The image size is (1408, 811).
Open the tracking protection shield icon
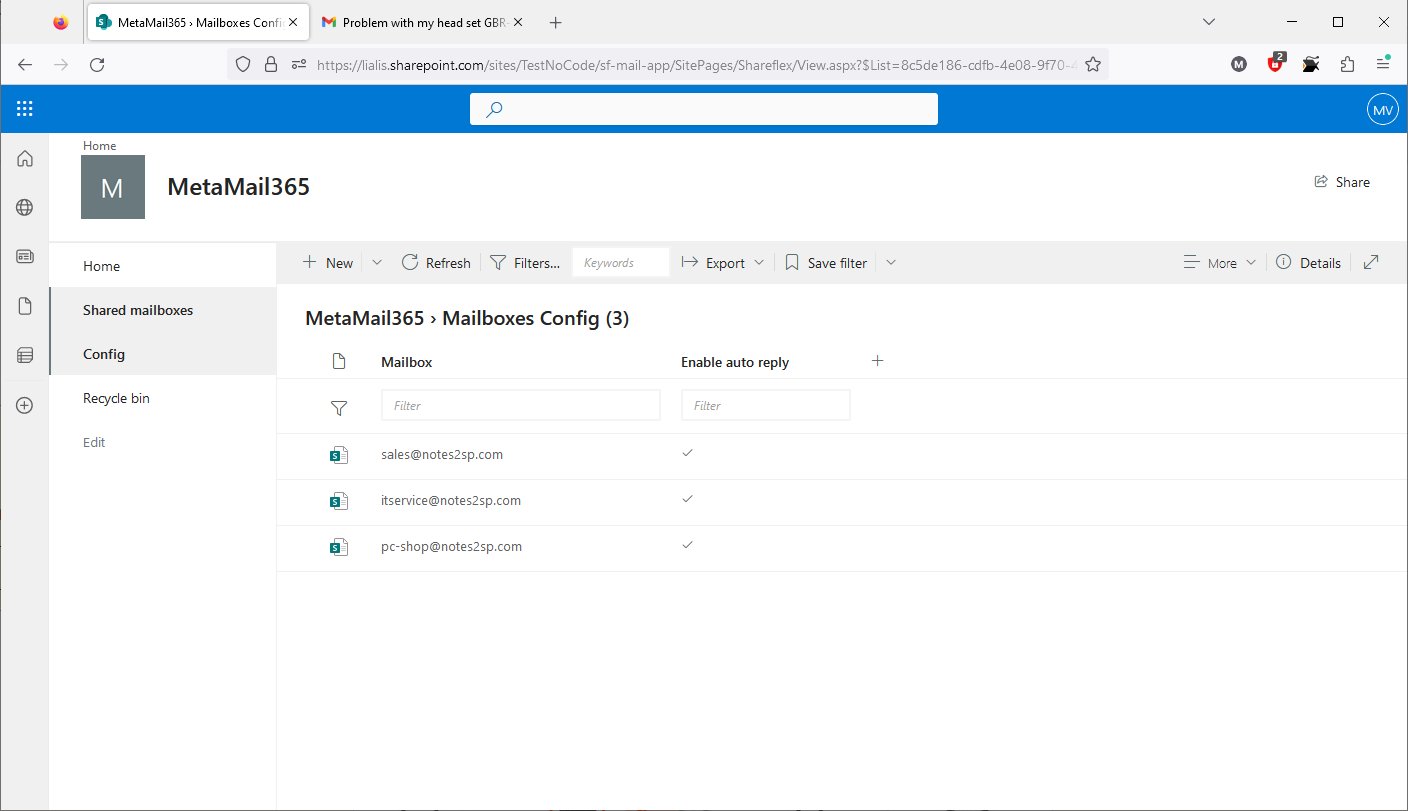(242, 64)
